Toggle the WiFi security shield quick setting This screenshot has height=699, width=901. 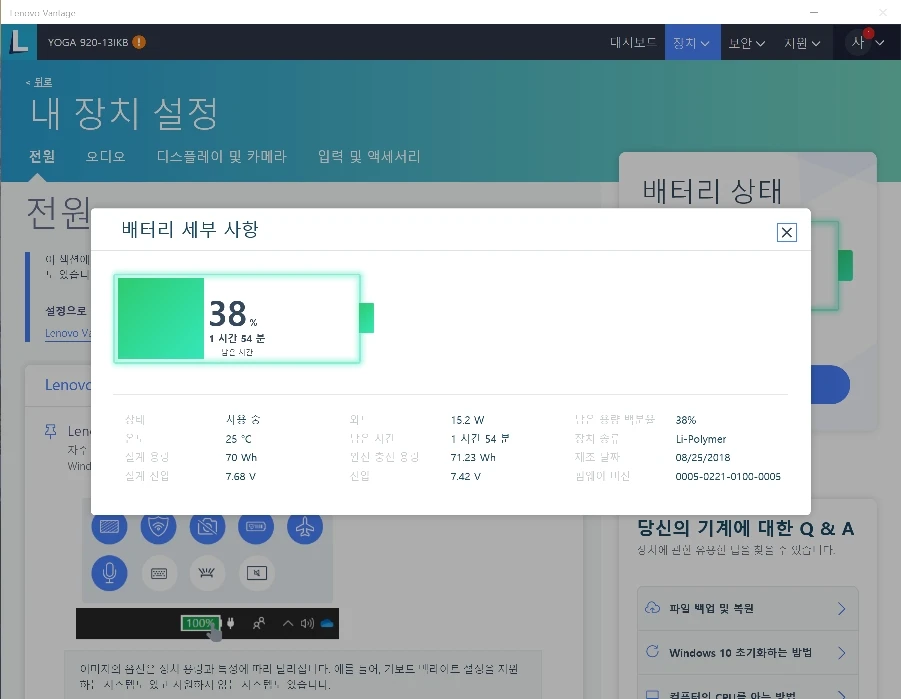pyautogui.click(x=159, y=527)
